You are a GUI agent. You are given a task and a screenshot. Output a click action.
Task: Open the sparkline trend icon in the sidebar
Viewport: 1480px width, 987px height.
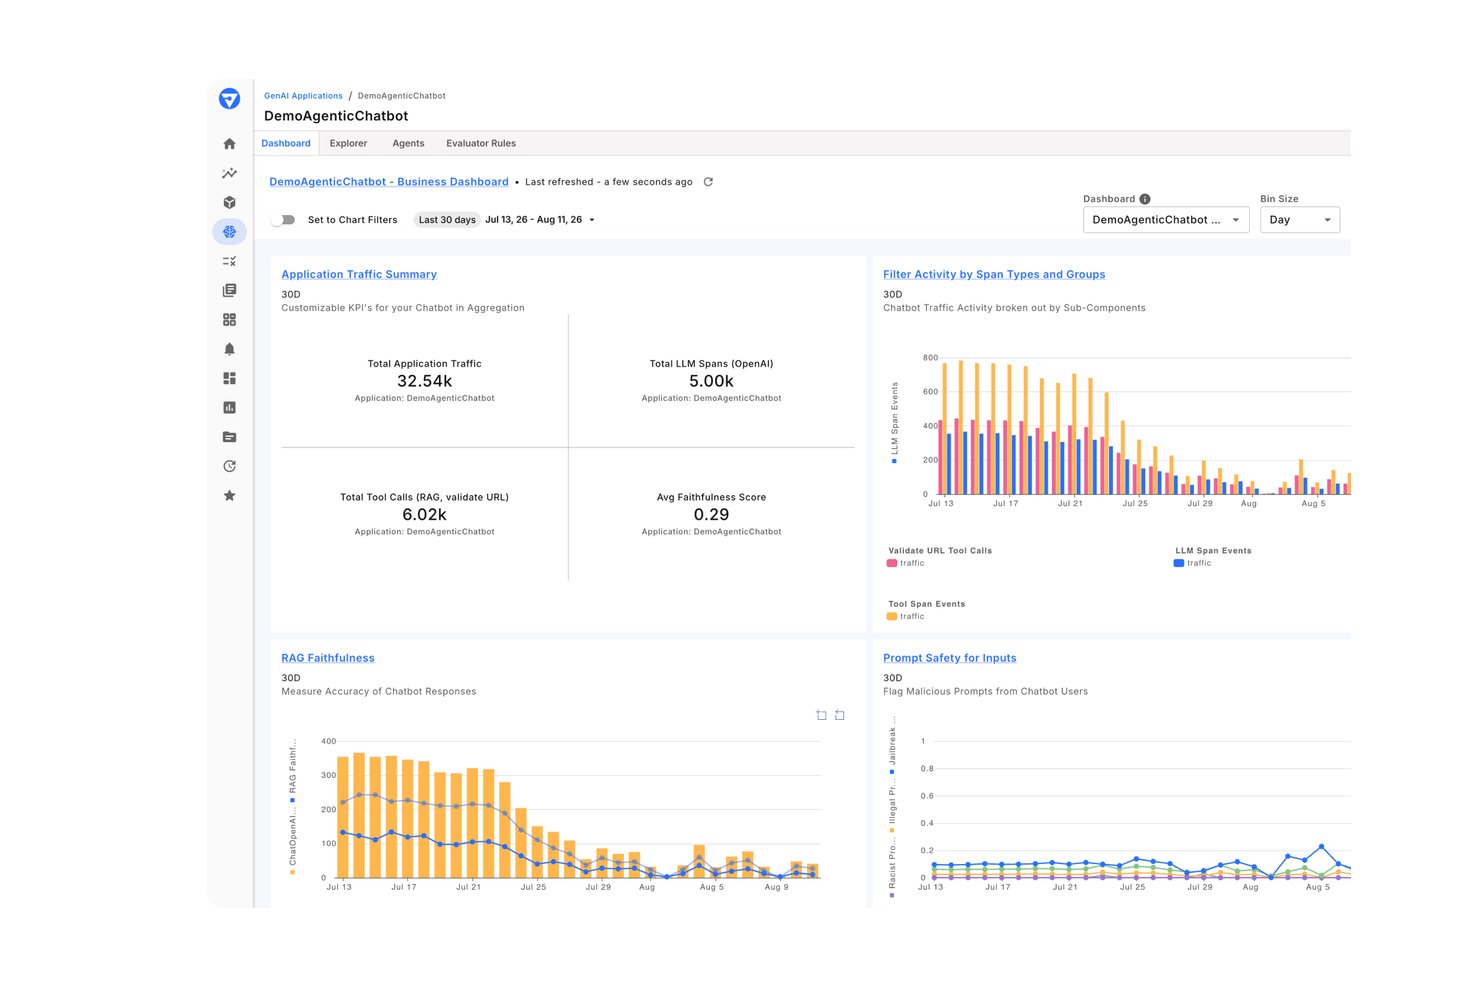(x=229, y=173)
